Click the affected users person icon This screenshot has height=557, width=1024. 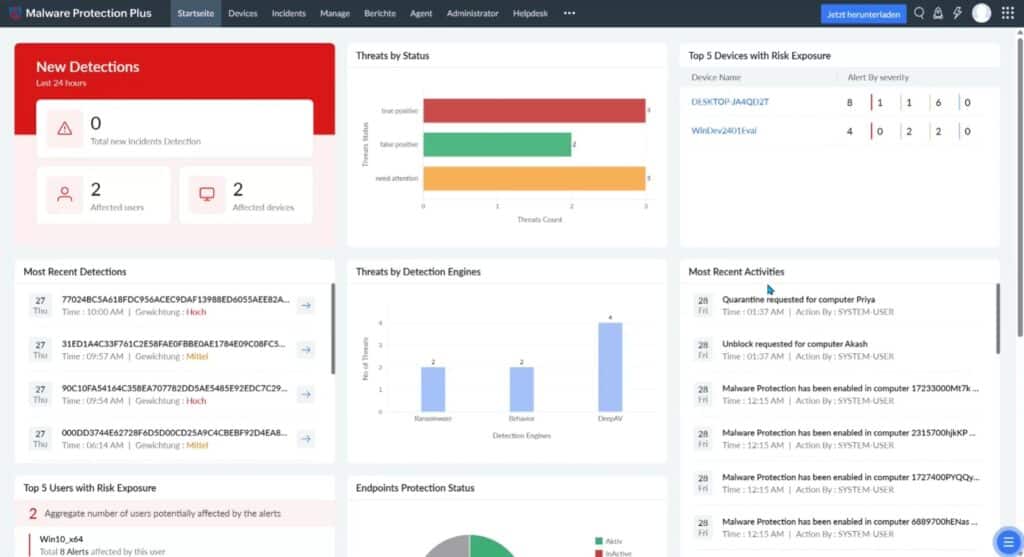(x=64, y=194)
